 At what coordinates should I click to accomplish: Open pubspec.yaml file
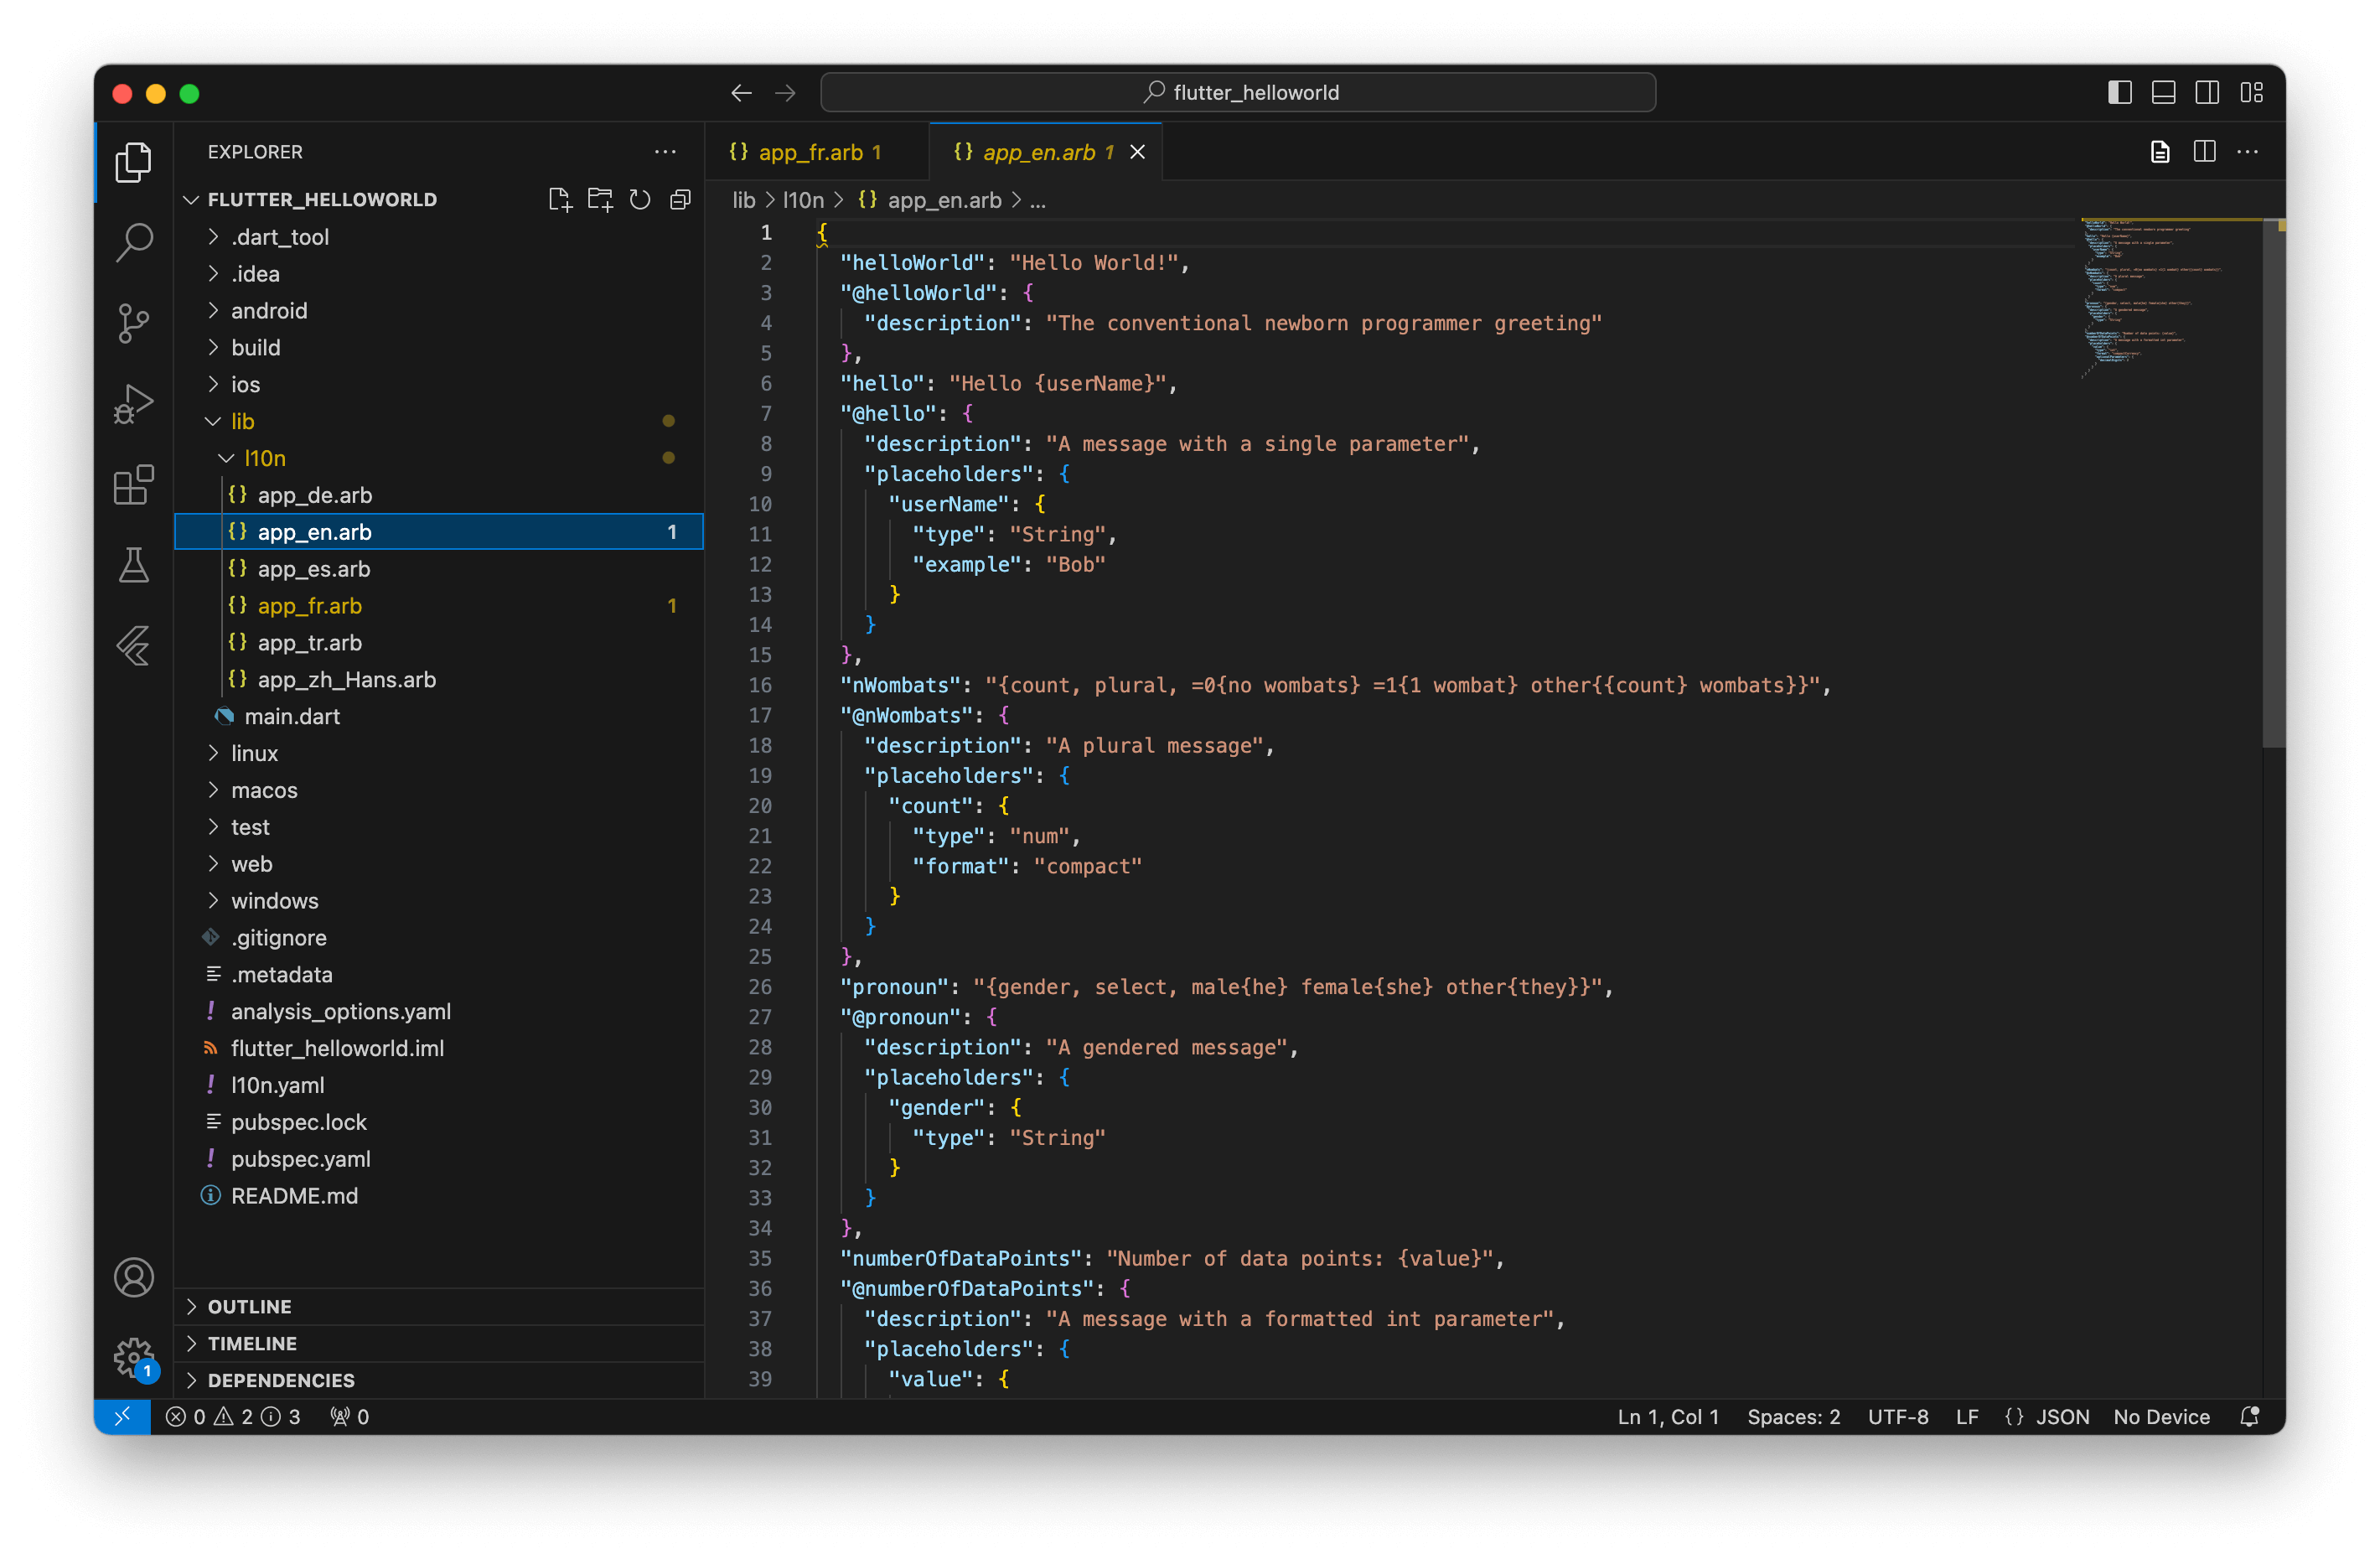(x=439, y=1159)
